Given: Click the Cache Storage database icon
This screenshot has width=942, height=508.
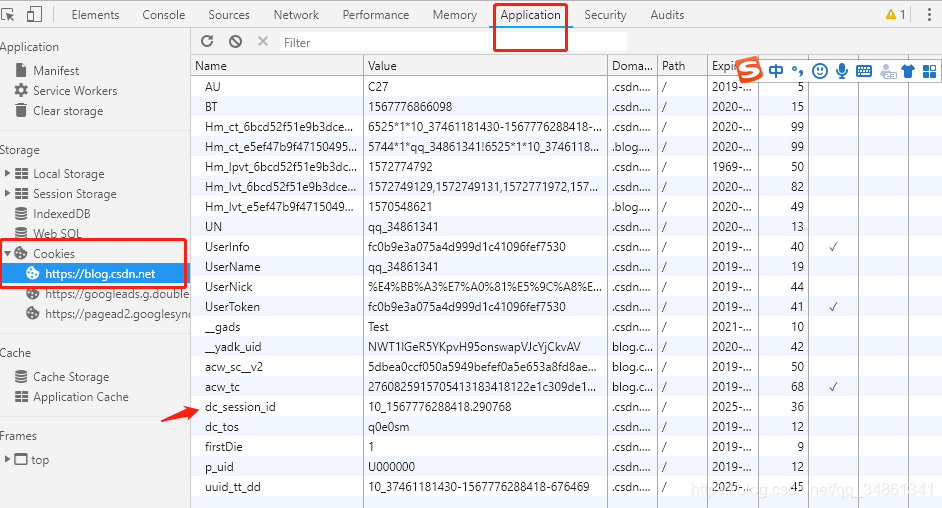Looking at the screenshot, I should (x=21, y=376).
